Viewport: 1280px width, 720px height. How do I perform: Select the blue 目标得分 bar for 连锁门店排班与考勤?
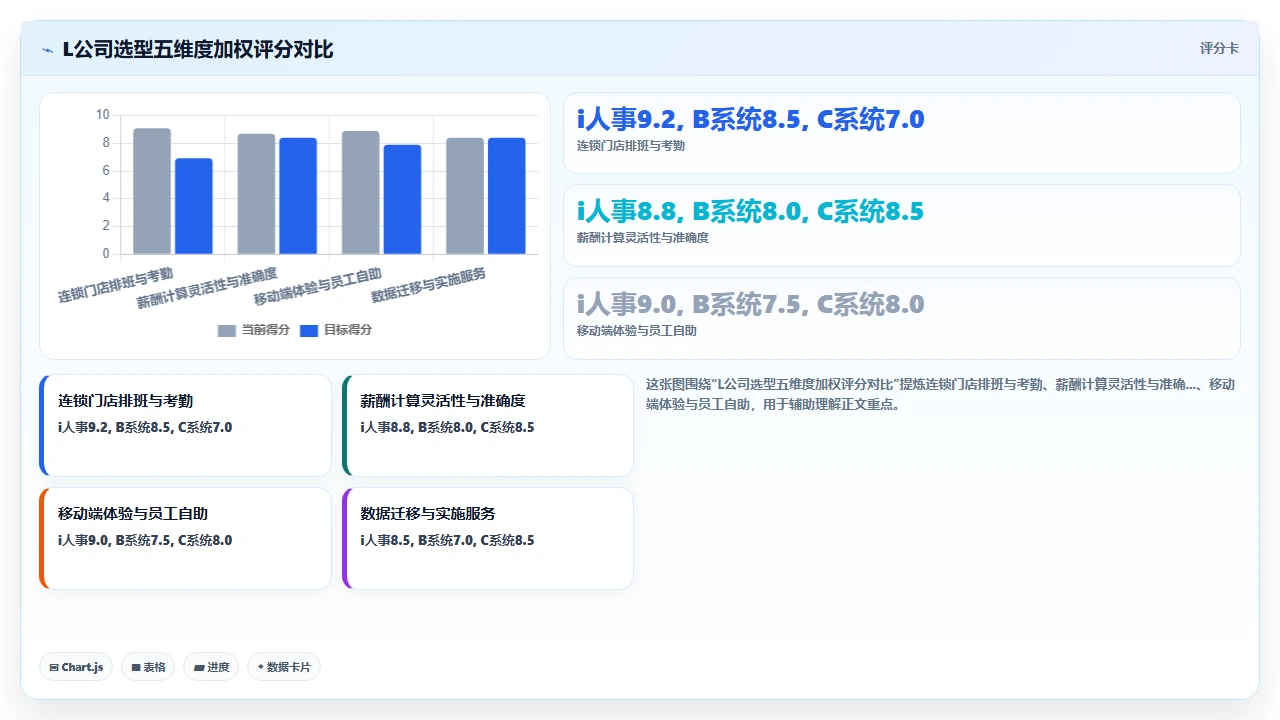[194, 206]
